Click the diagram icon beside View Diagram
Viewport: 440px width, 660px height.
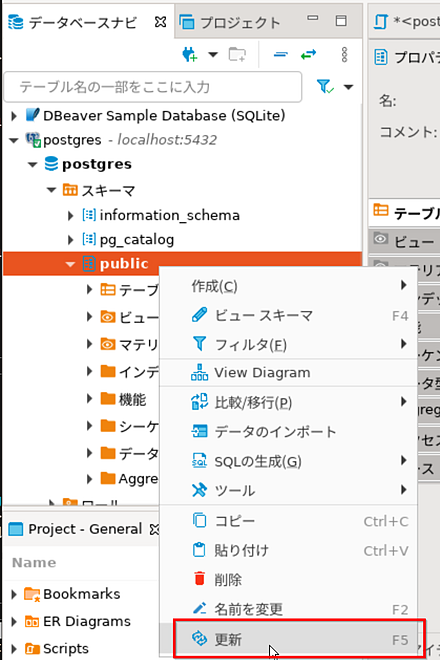click(x=199, y=372)
